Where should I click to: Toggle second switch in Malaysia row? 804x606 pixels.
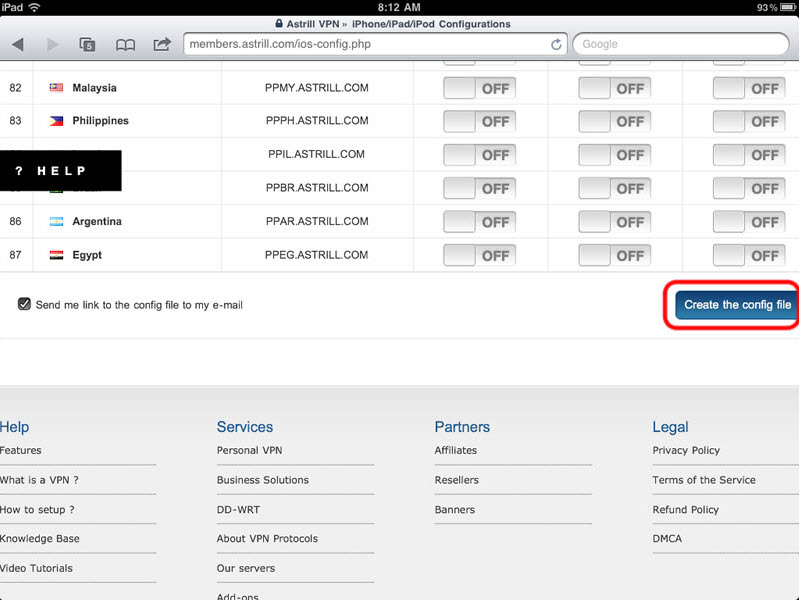coord(614,88)
